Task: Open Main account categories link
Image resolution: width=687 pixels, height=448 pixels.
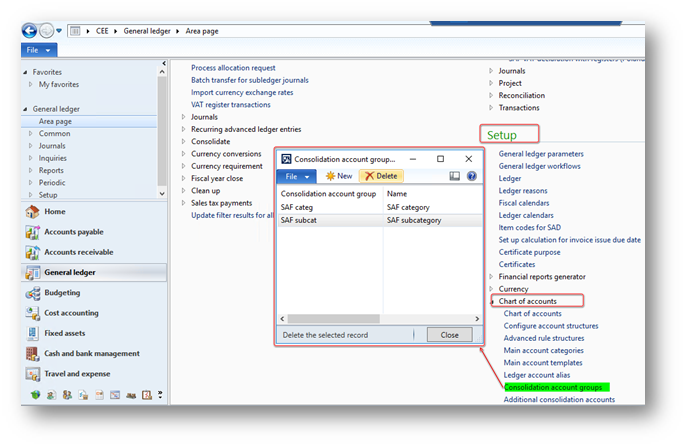Action: (x=543, y=350)
